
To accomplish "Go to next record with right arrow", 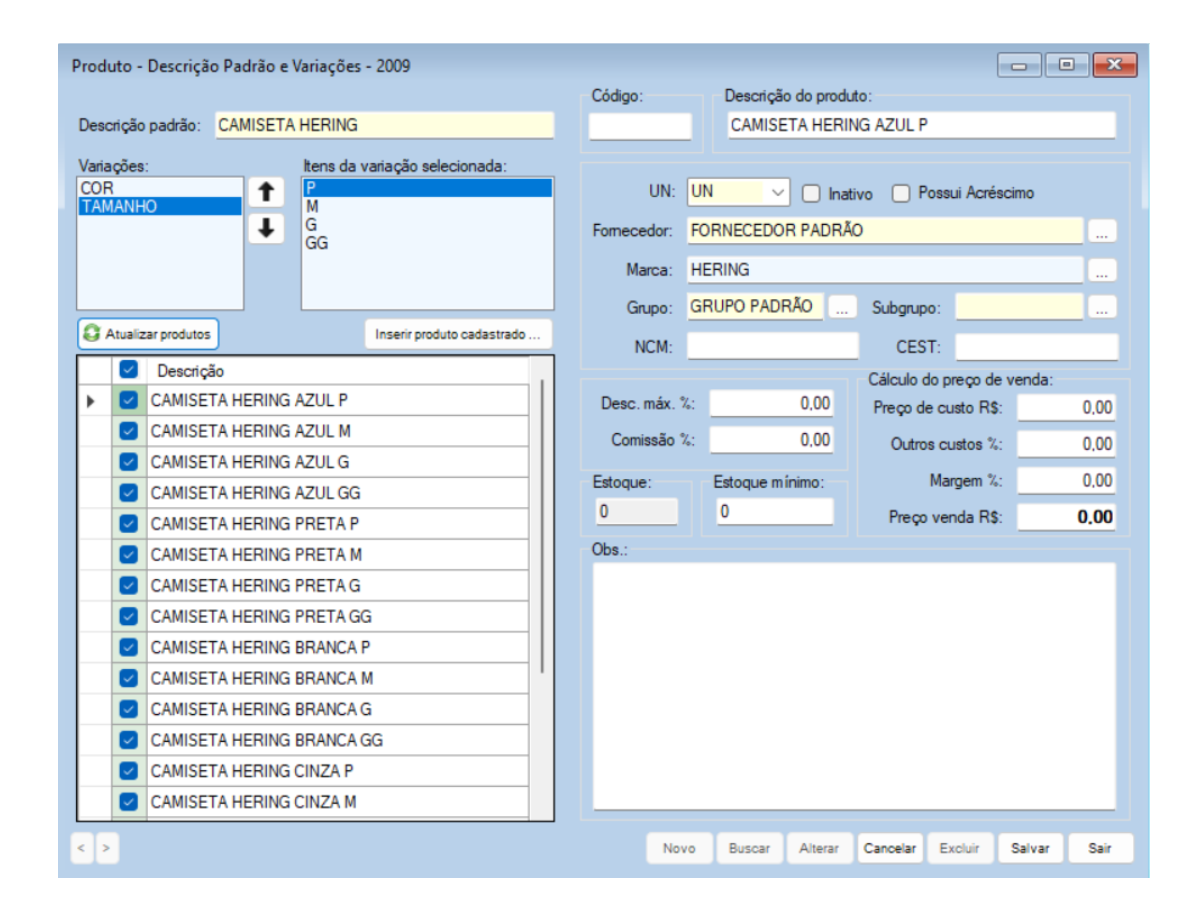I will tap(105, 849).
